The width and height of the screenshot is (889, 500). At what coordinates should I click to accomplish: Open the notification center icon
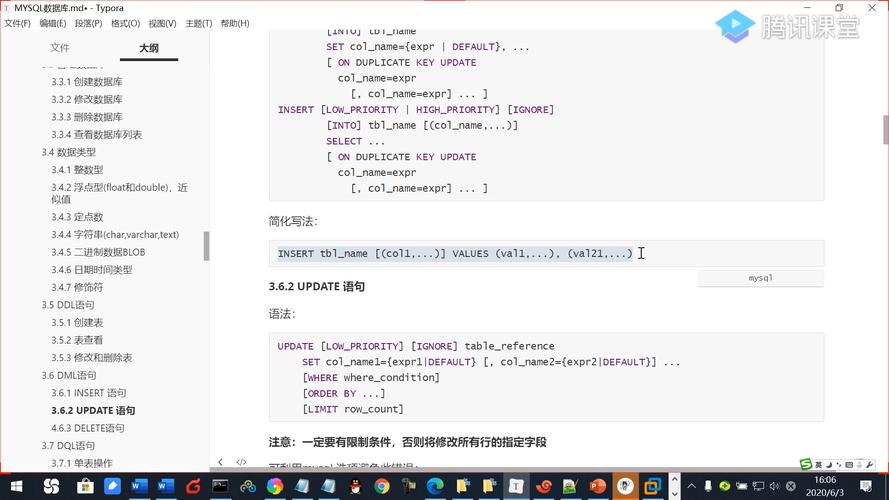pos(866,486)
